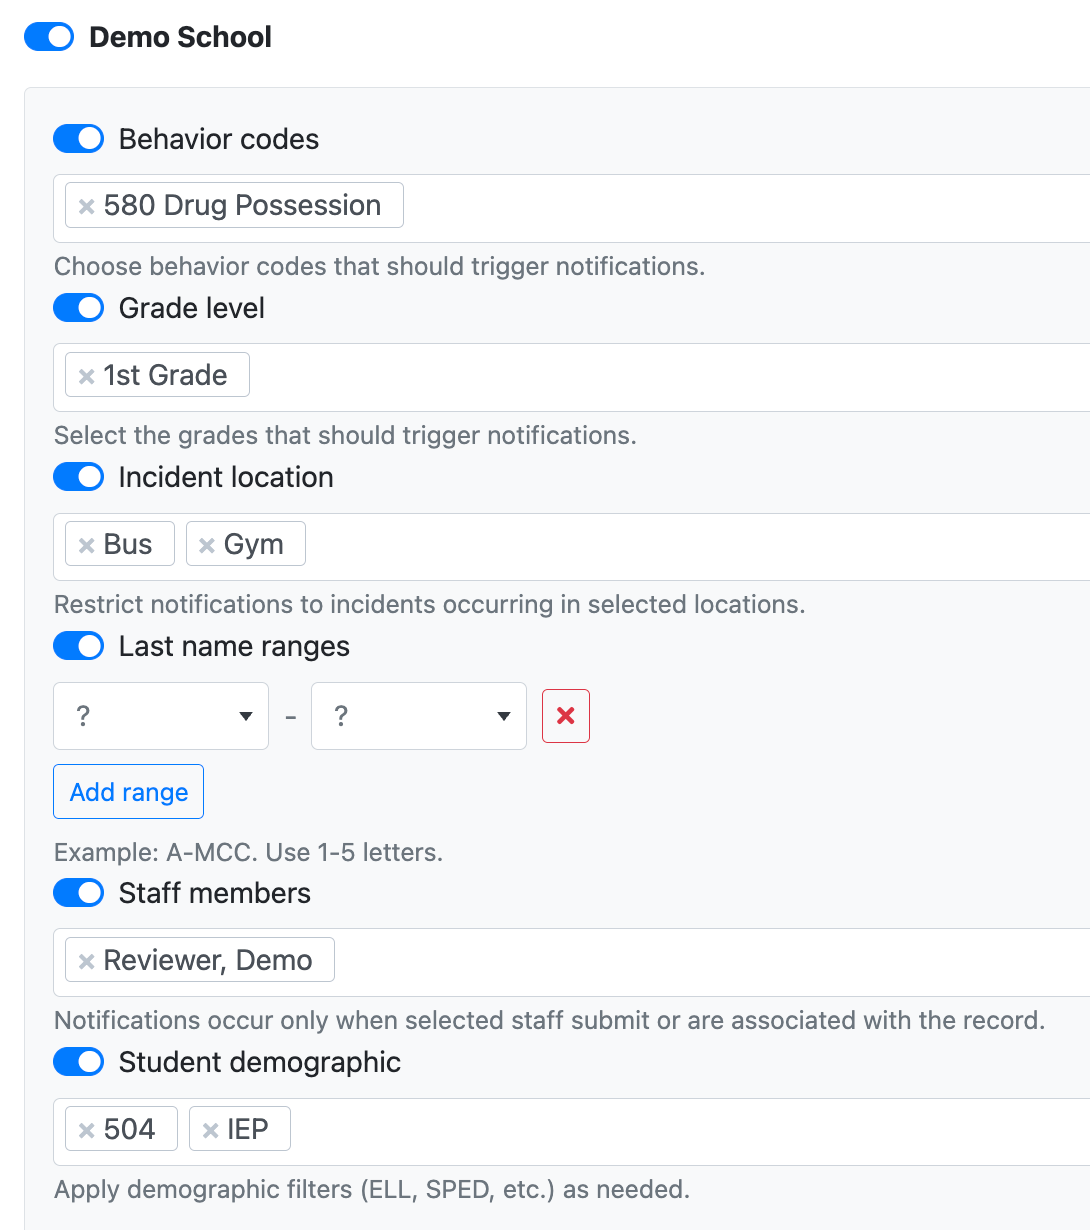This screenshot has width=1090, height=1230.
Task: Remove the 1st Grade tag
Action: [87, 376]
